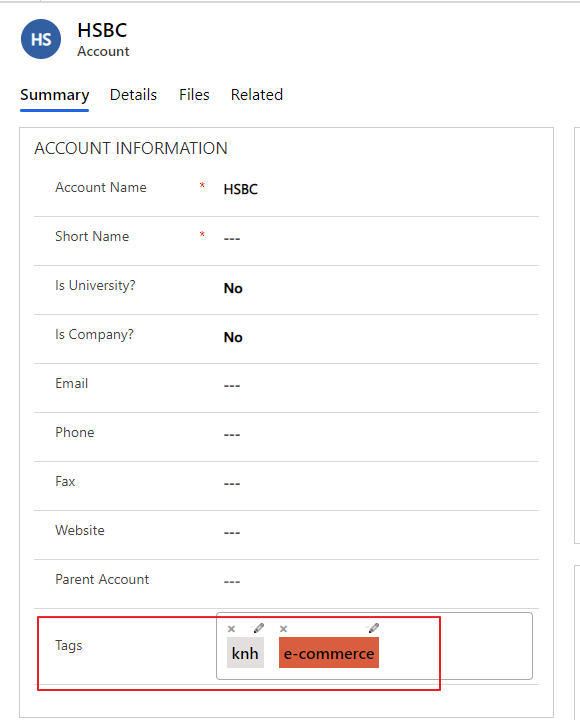The image size is (580, 720).
Task: Click the empty Email field
Action: coord(380,386)
